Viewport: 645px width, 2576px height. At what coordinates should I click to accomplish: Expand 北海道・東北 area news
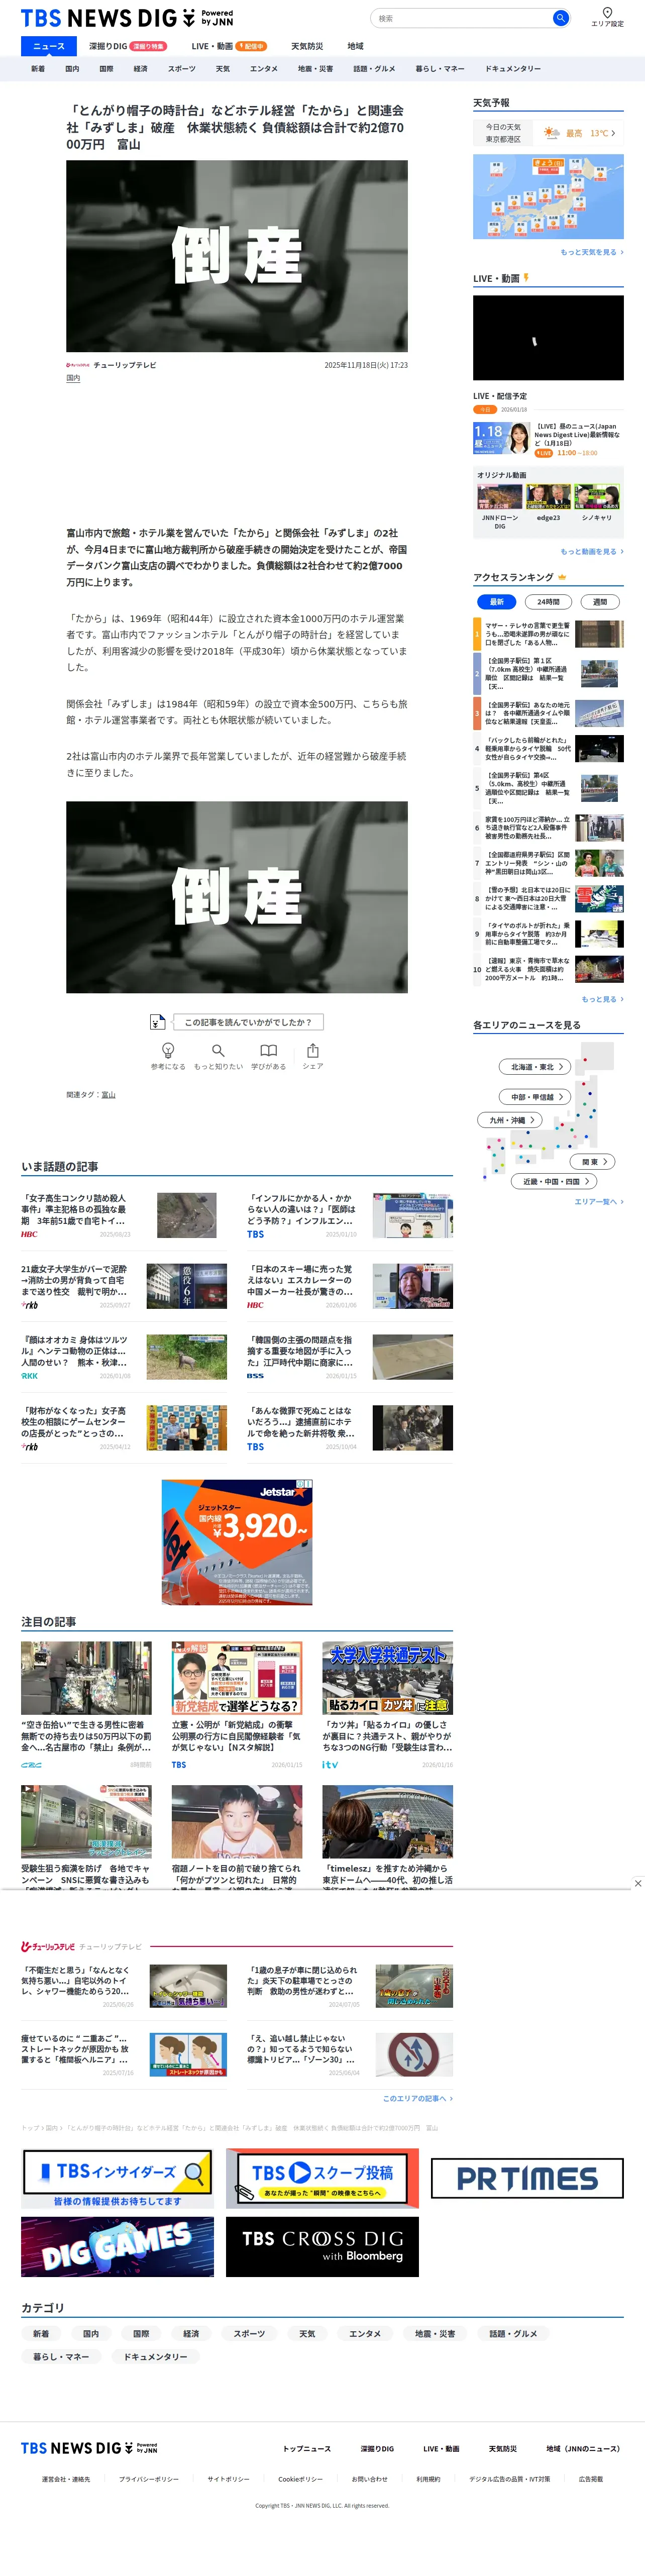click(535, 1067)
